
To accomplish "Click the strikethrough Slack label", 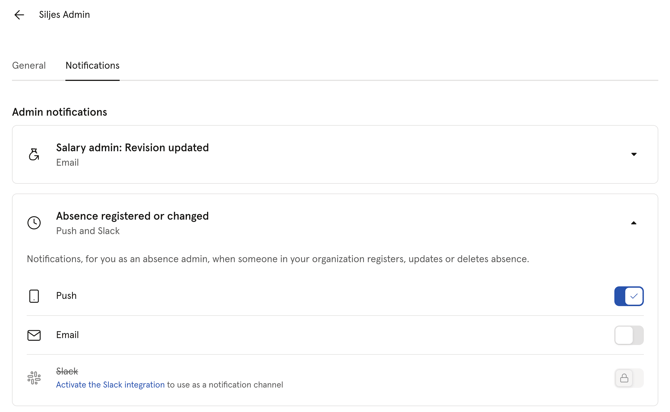I will tap(67, 371).
